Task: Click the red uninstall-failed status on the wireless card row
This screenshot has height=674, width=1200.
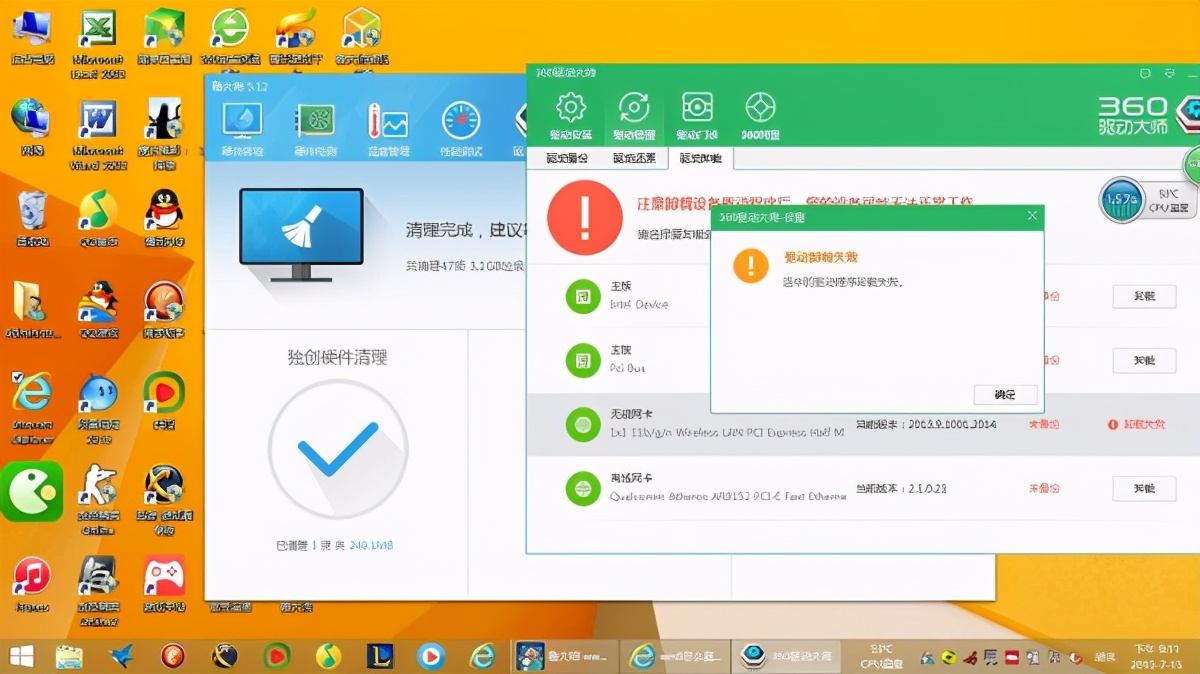Action: [x=1136, y=424]
